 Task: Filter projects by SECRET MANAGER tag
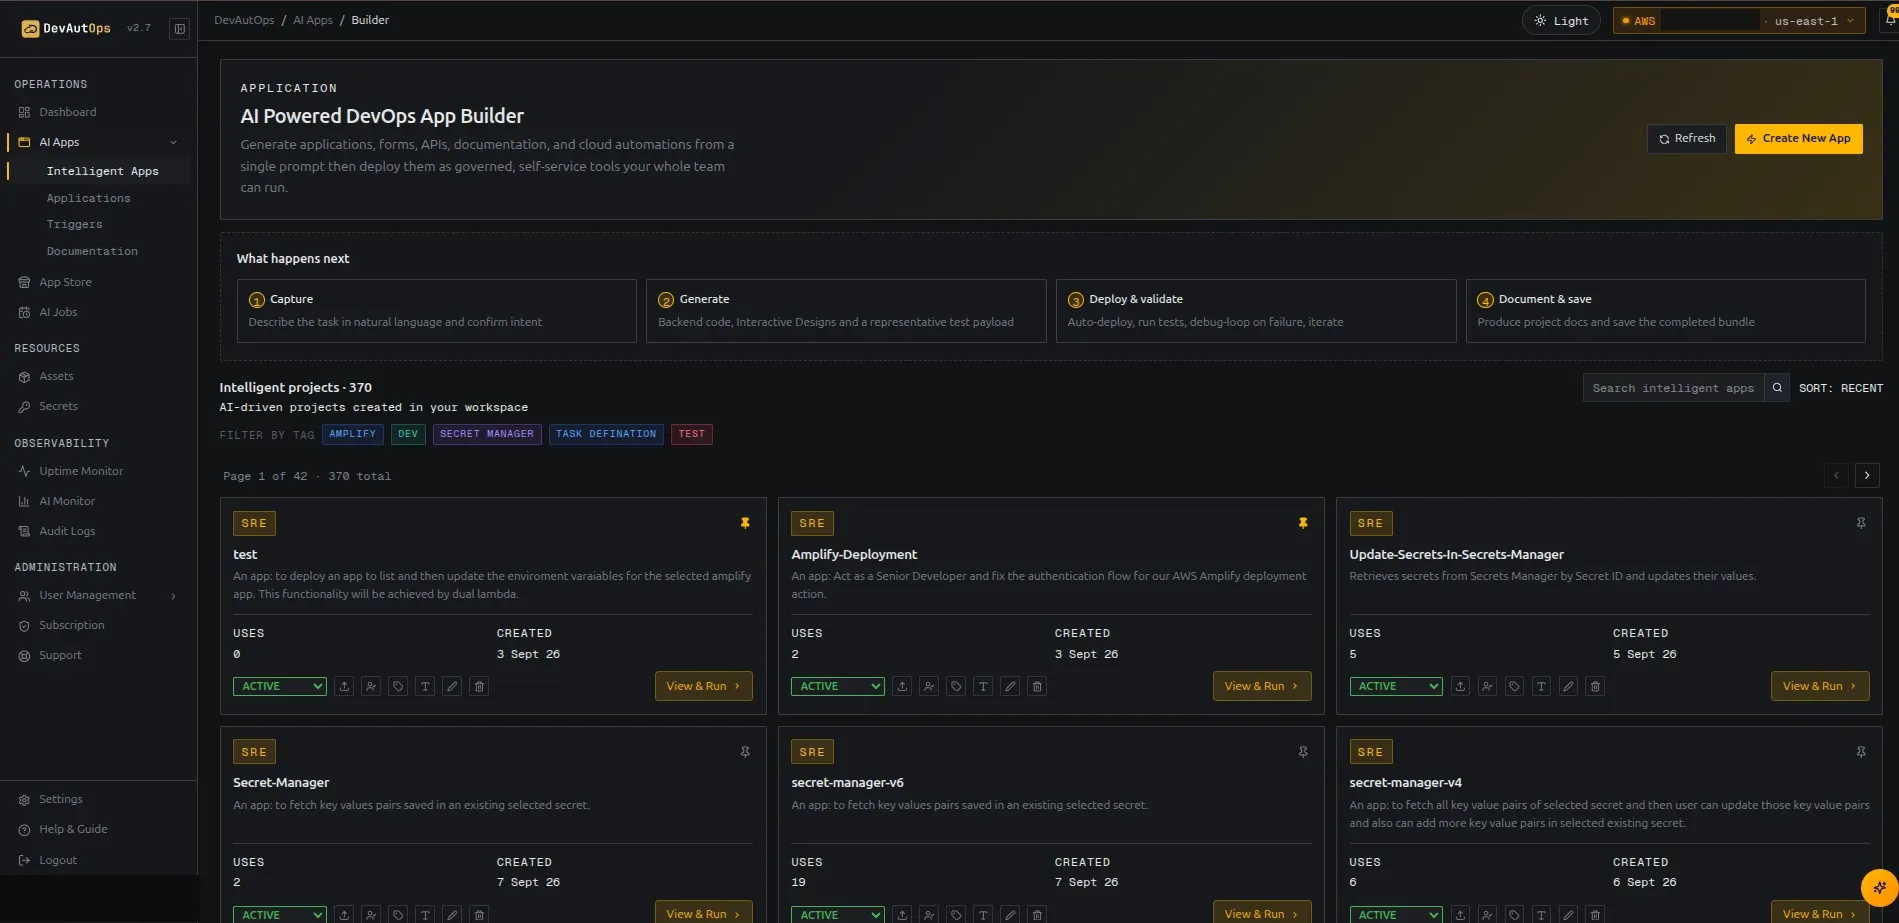(x=487, y=434)
